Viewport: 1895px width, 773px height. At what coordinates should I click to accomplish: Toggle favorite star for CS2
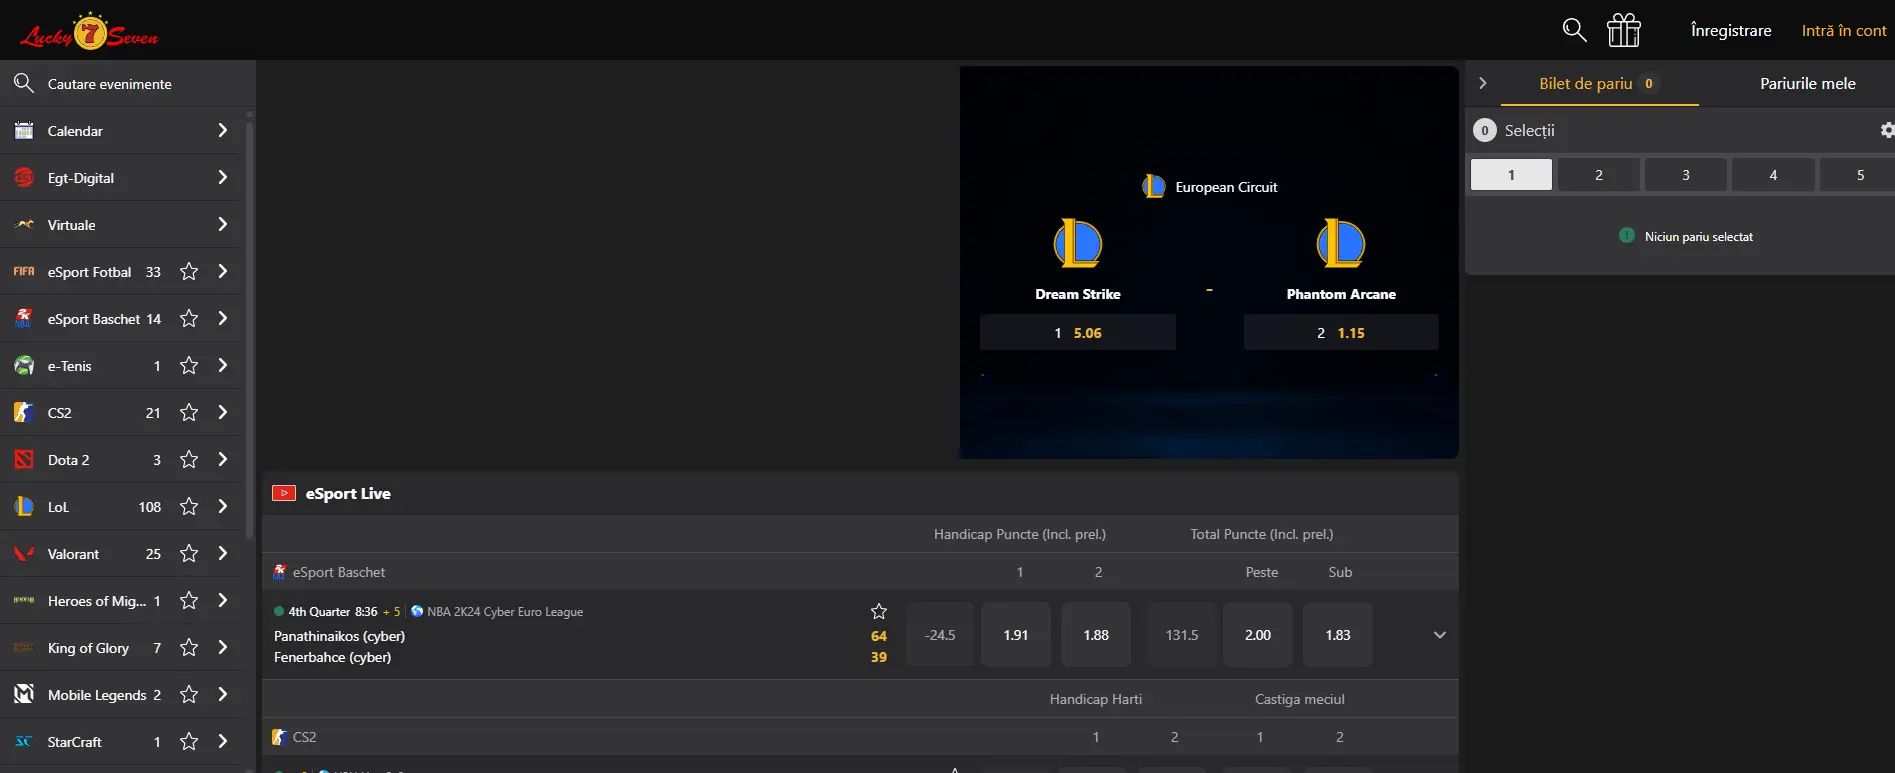(x=189, y=413)
